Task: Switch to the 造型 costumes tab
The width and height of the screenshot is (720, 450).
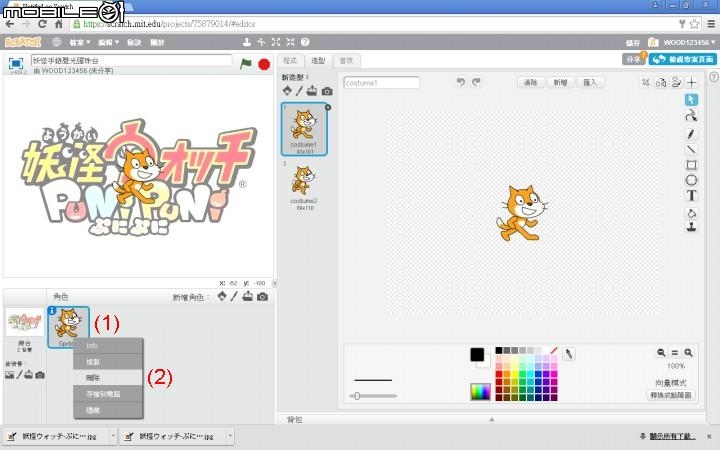Action: point(318,60)
